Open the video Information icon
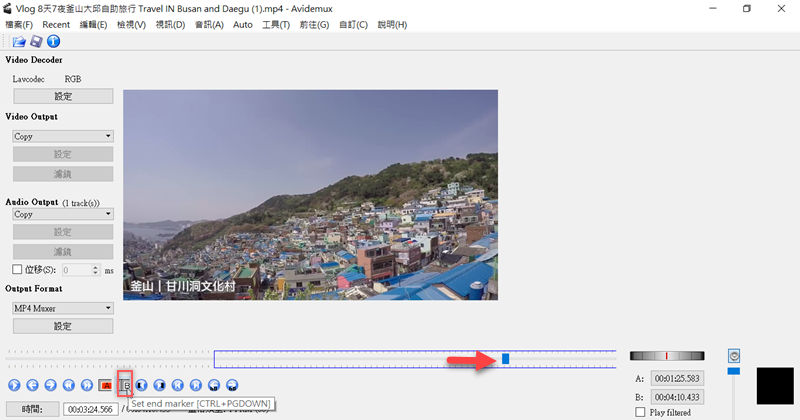 point(54,42)
